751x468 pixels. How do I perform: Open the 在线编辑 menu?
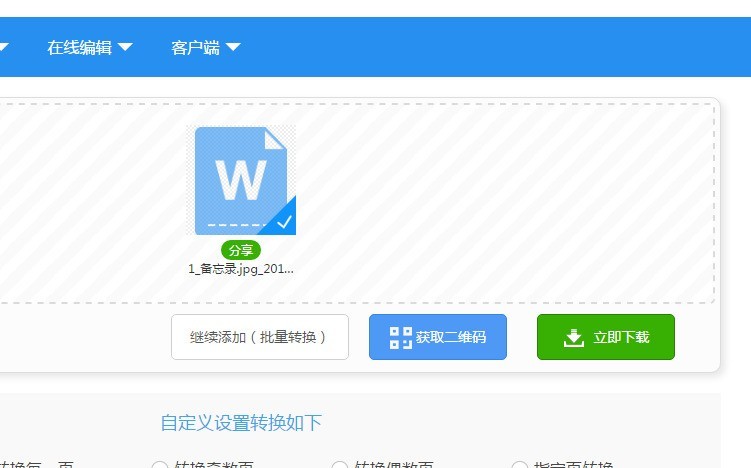click(x=80, y=47)
